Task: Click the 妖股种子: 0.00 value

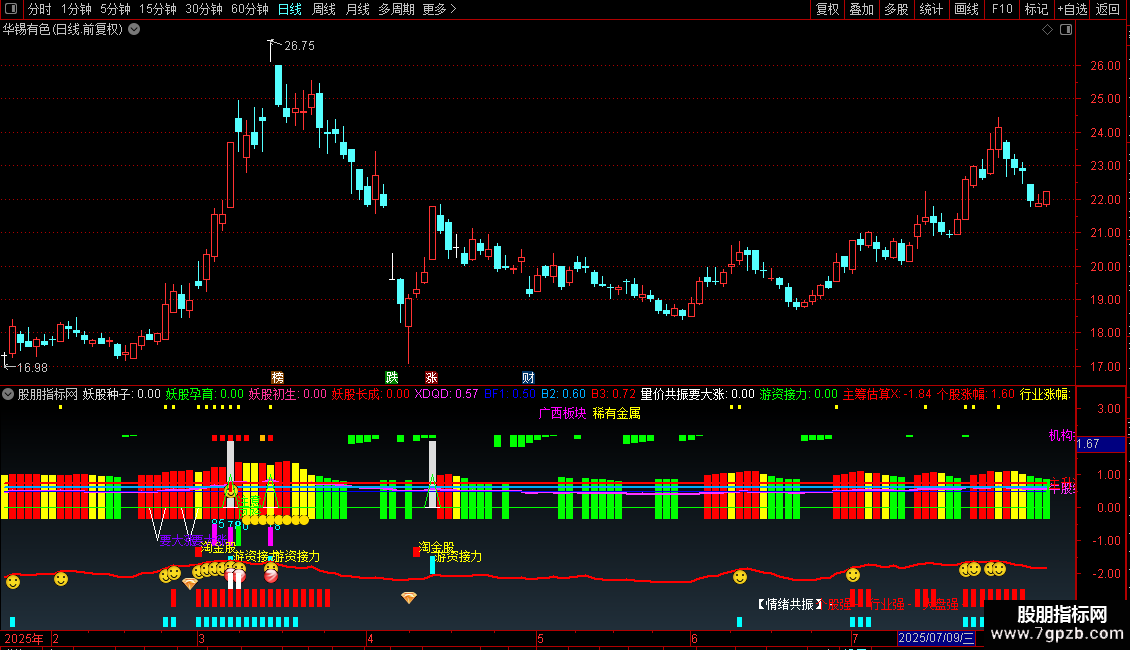Action: (121, 394)
